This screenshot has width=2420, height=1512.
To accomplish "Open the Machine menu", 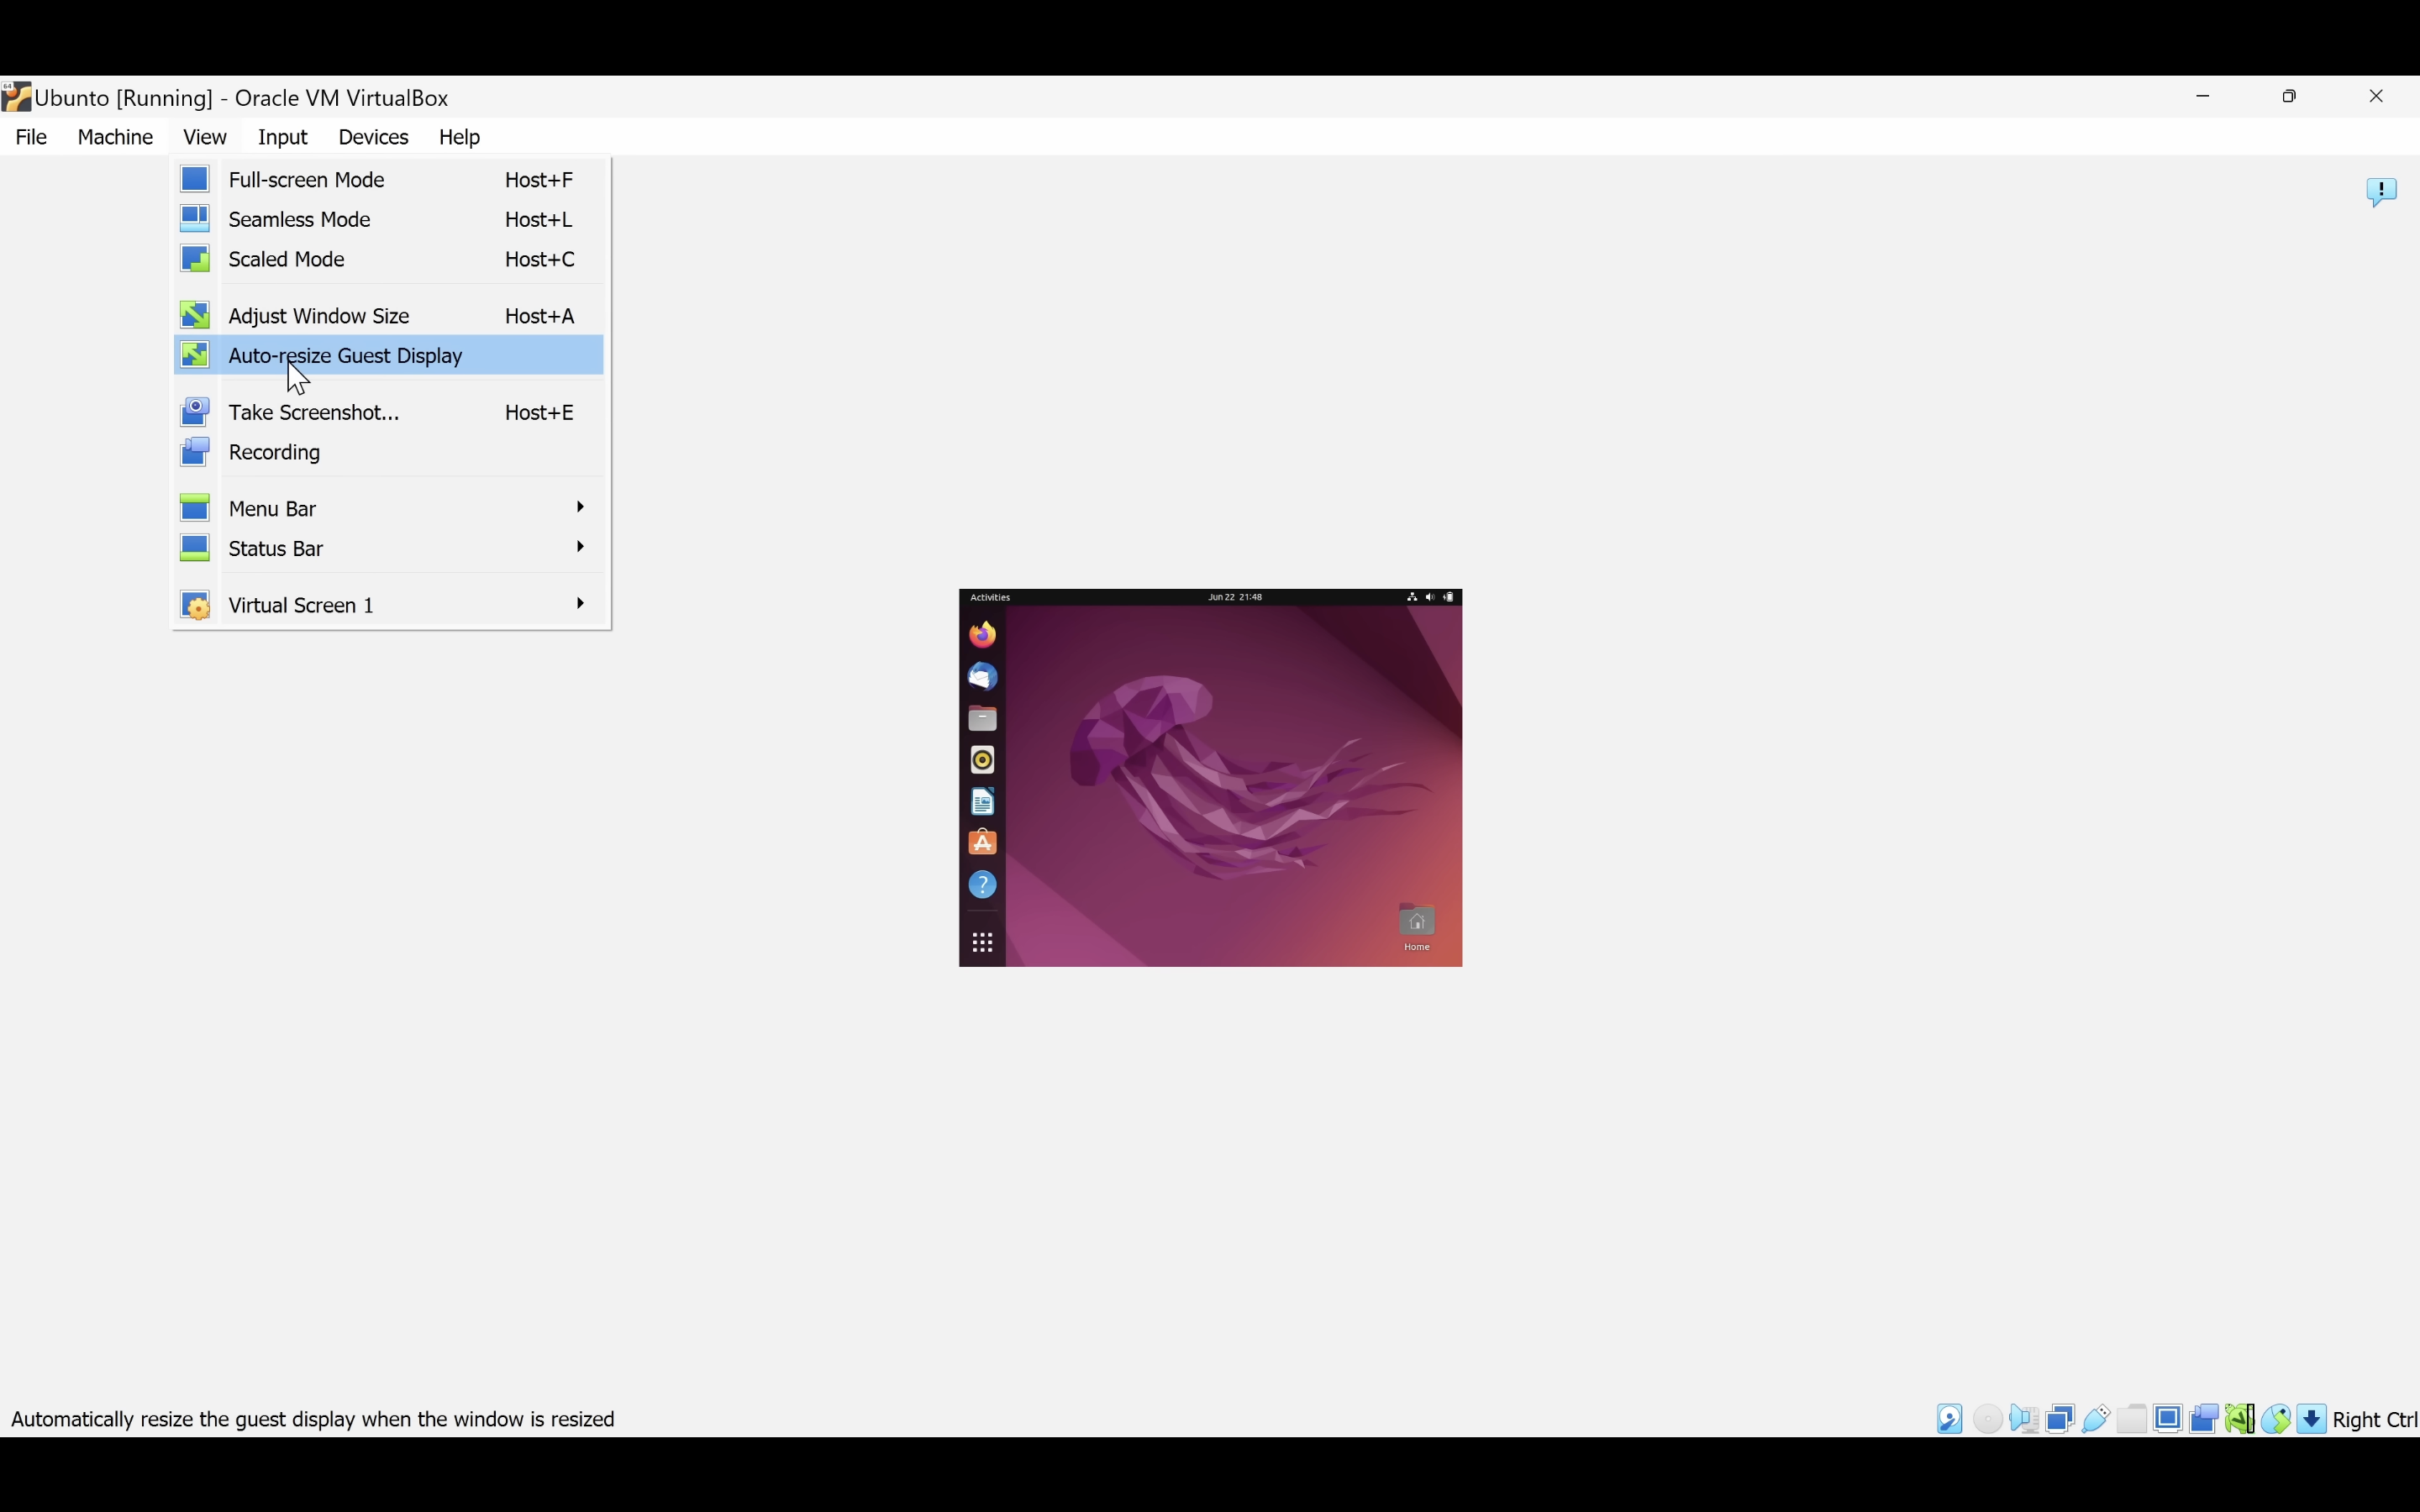I will pos(115,137).
